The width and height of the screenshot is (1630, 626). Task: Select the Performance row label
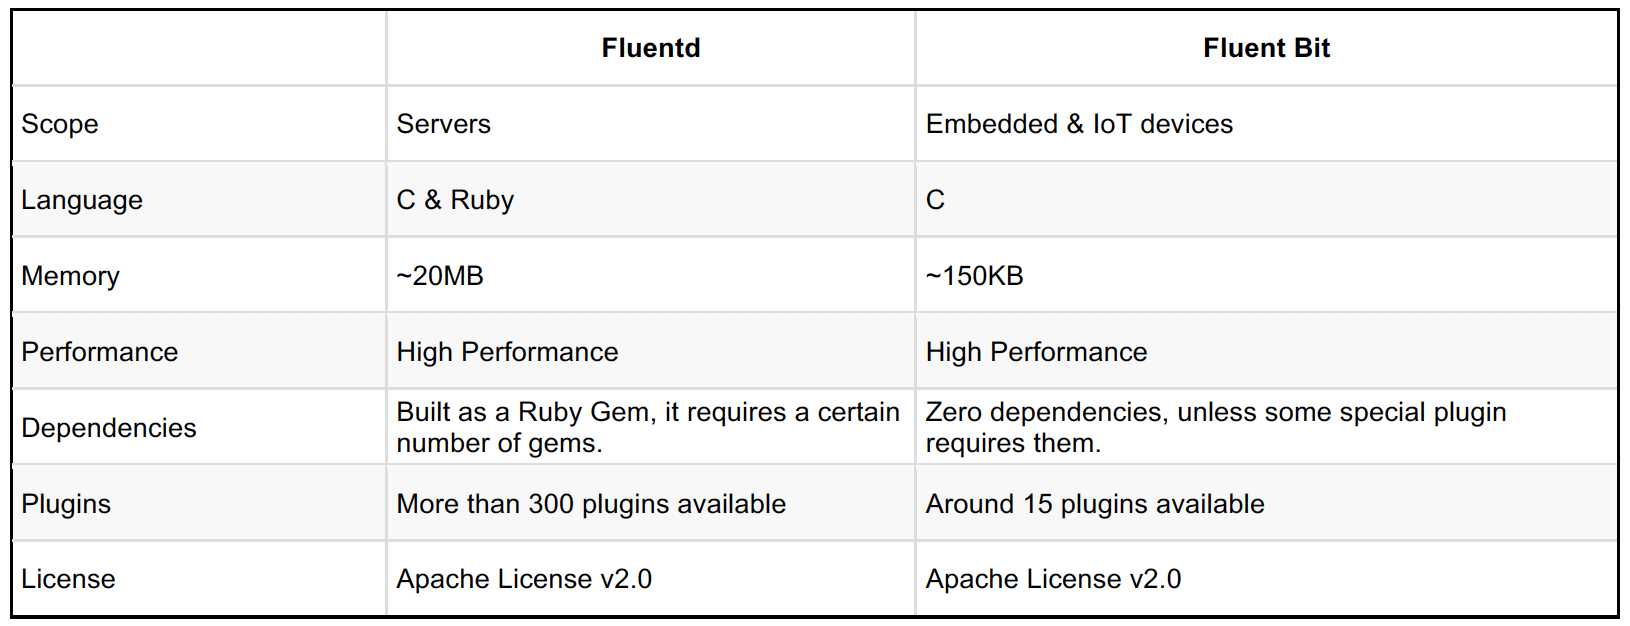click(99, 352)
